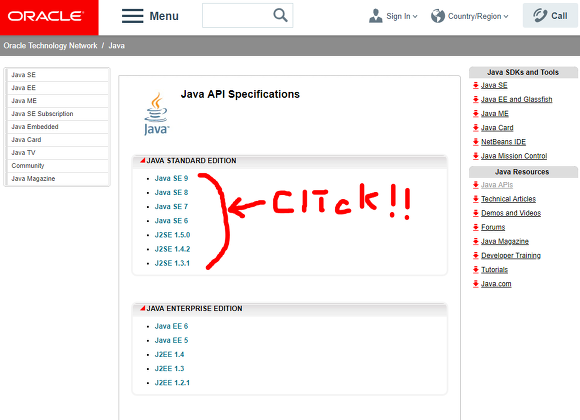The image size is (580, 420).
Task: Click red arrow icon beside Java Mission Control
Action: click(x=476, y=156)
